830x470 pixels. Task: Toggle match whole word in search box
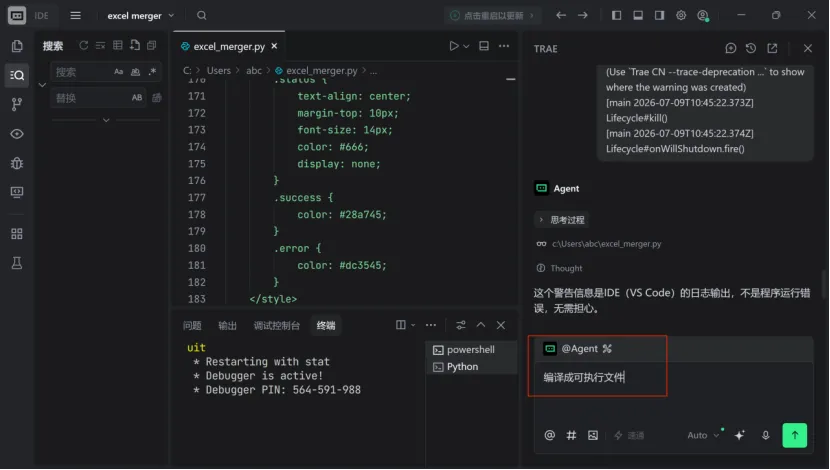pos(136,71)
